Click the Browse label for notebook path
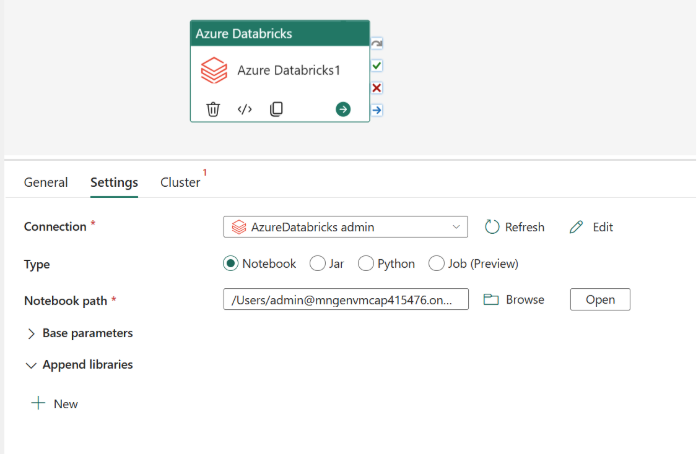The image size is (697, 454). (x=525, y=300)
